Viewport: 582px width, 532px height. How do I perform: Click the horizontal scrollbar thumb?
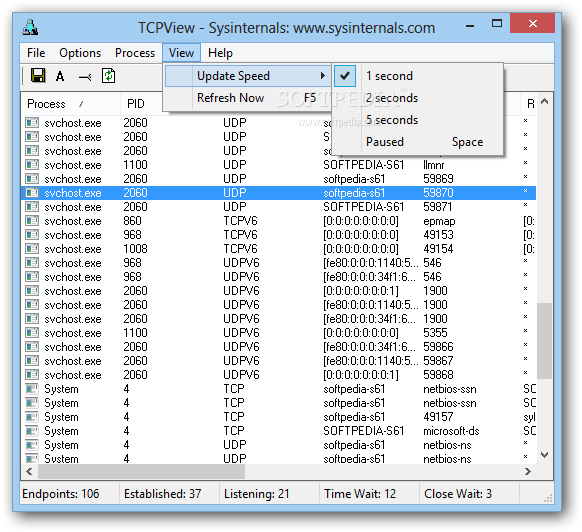point(141,471)
